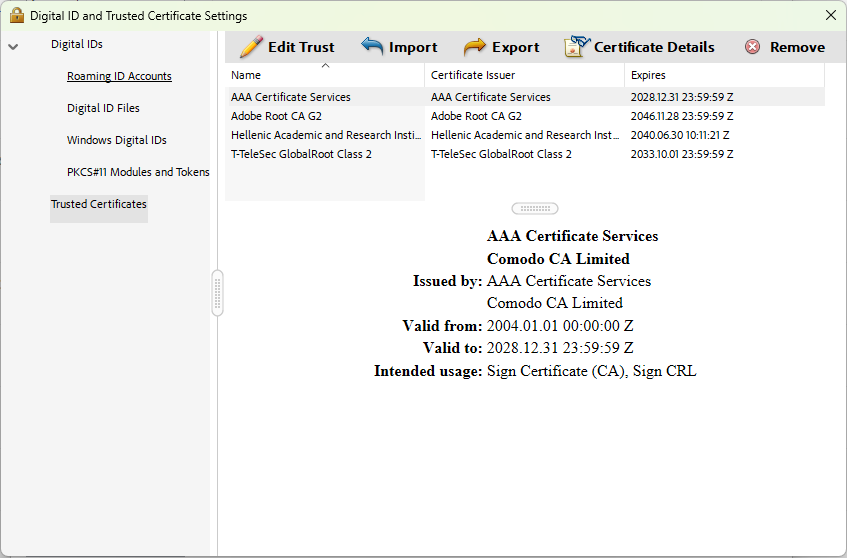The width and height of the screenshot is (847, 558).
Task: Open PKCS#11 Modules and Tokens
Action: click(x=138, y=172)
